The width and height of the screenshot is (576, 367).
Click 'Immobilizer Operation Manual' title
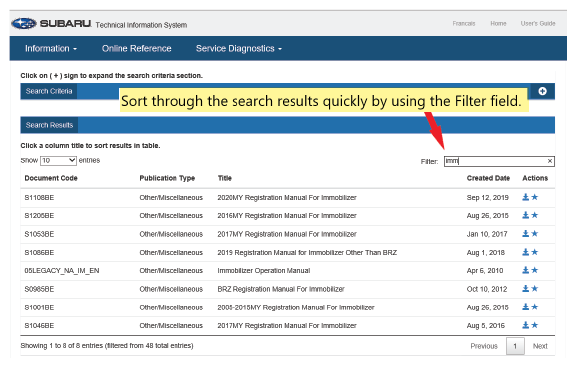pyautogui.click(x=264, y=271)
